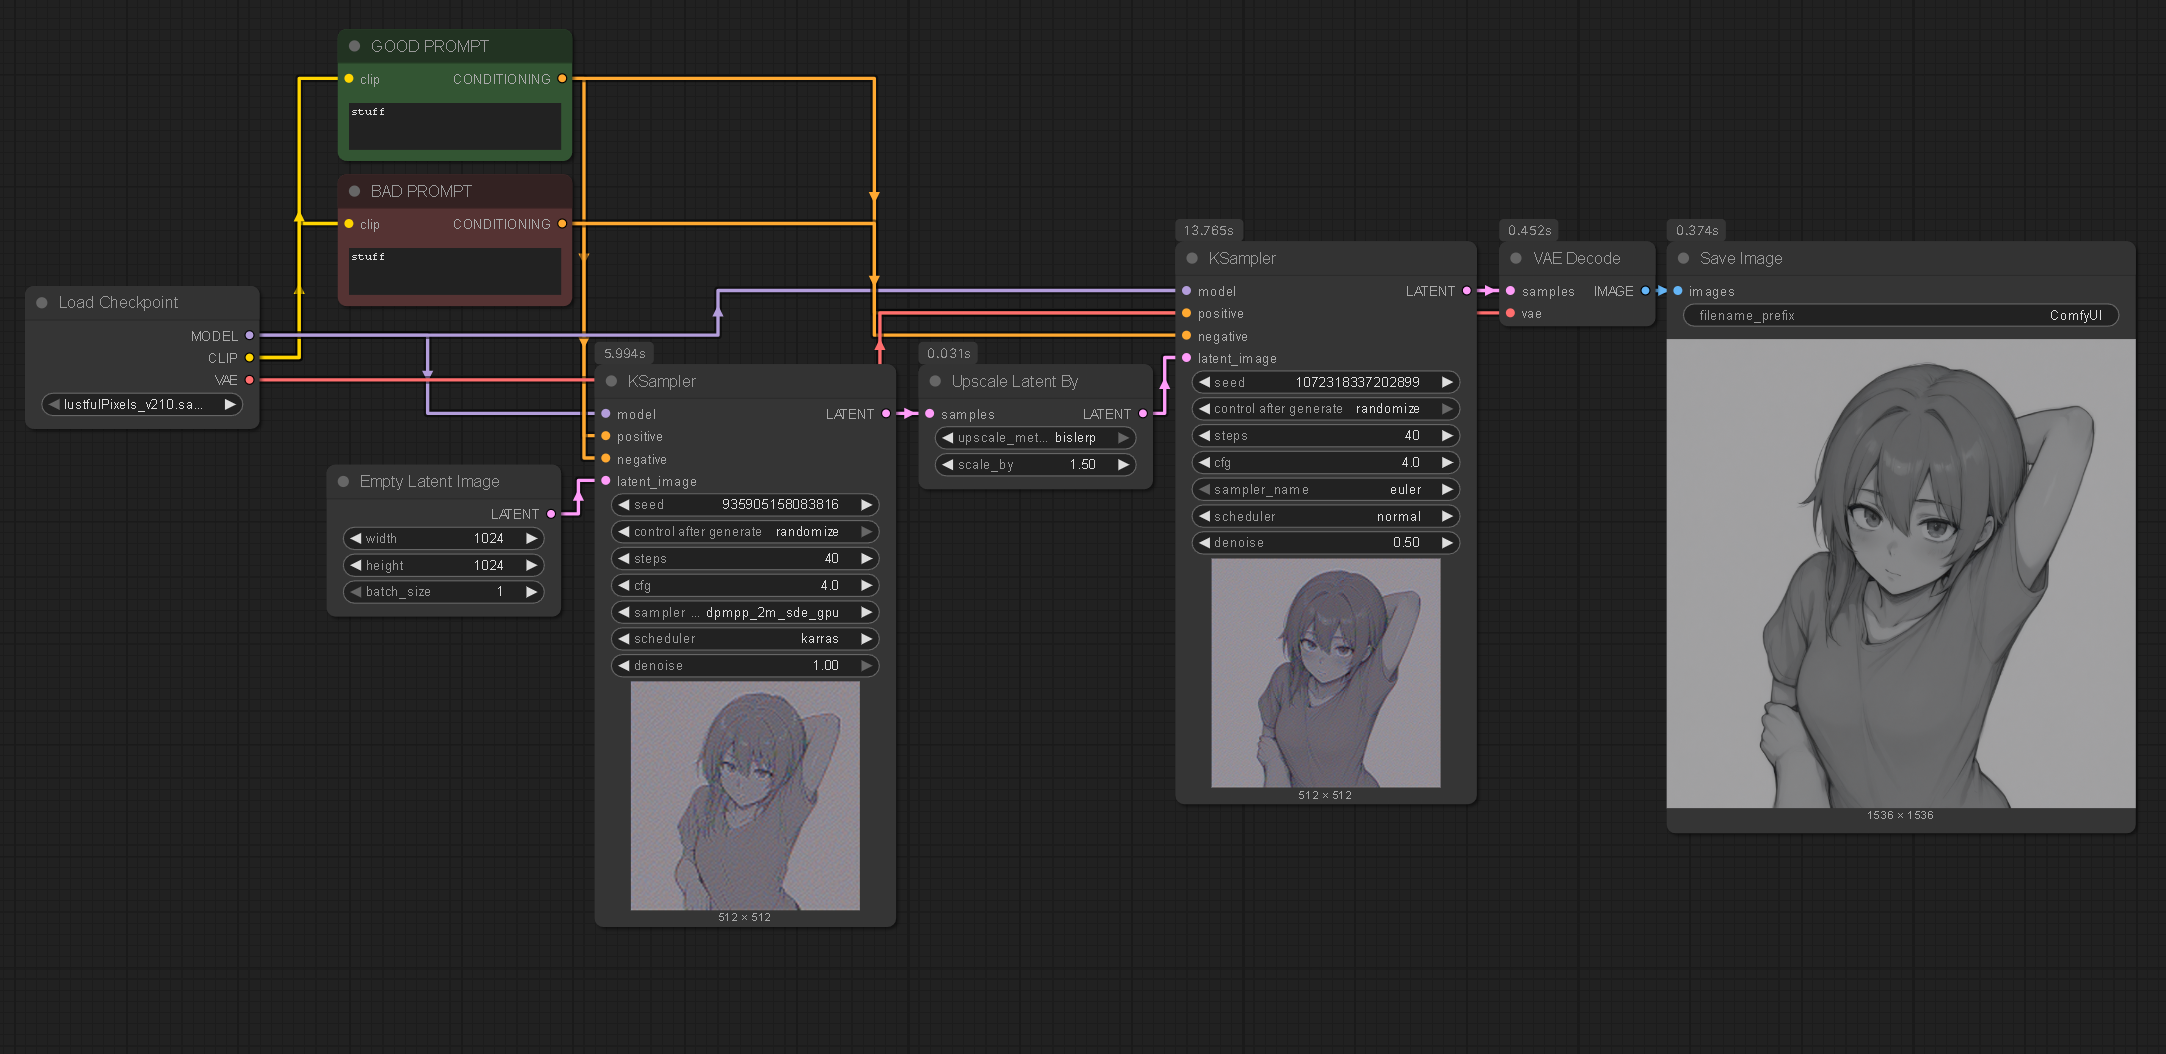Open control after generate on the first KSampler

(x=745, y=531)
